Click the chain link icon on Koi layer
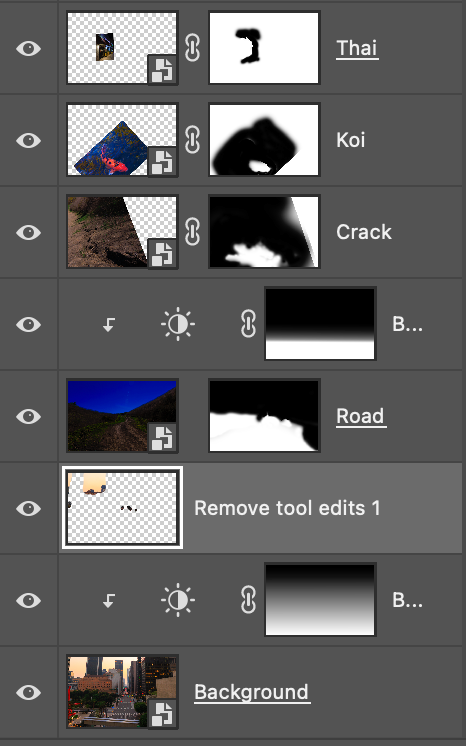The width and height of the screenshot is (466, 746). pyautogui.click(x=192, y=140)
